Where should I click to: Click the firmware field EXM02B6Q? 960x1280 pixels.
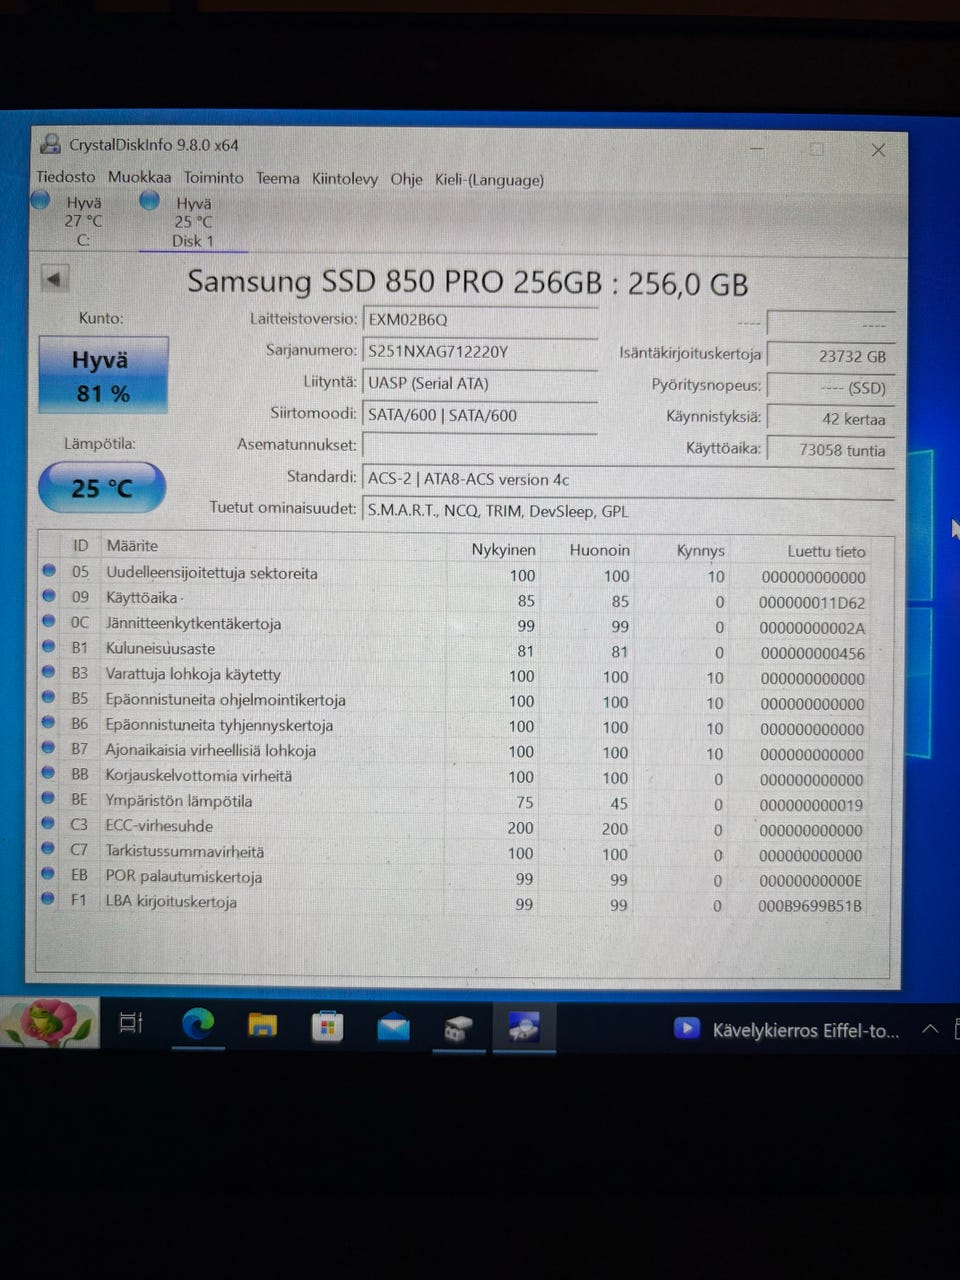[480, 320]
